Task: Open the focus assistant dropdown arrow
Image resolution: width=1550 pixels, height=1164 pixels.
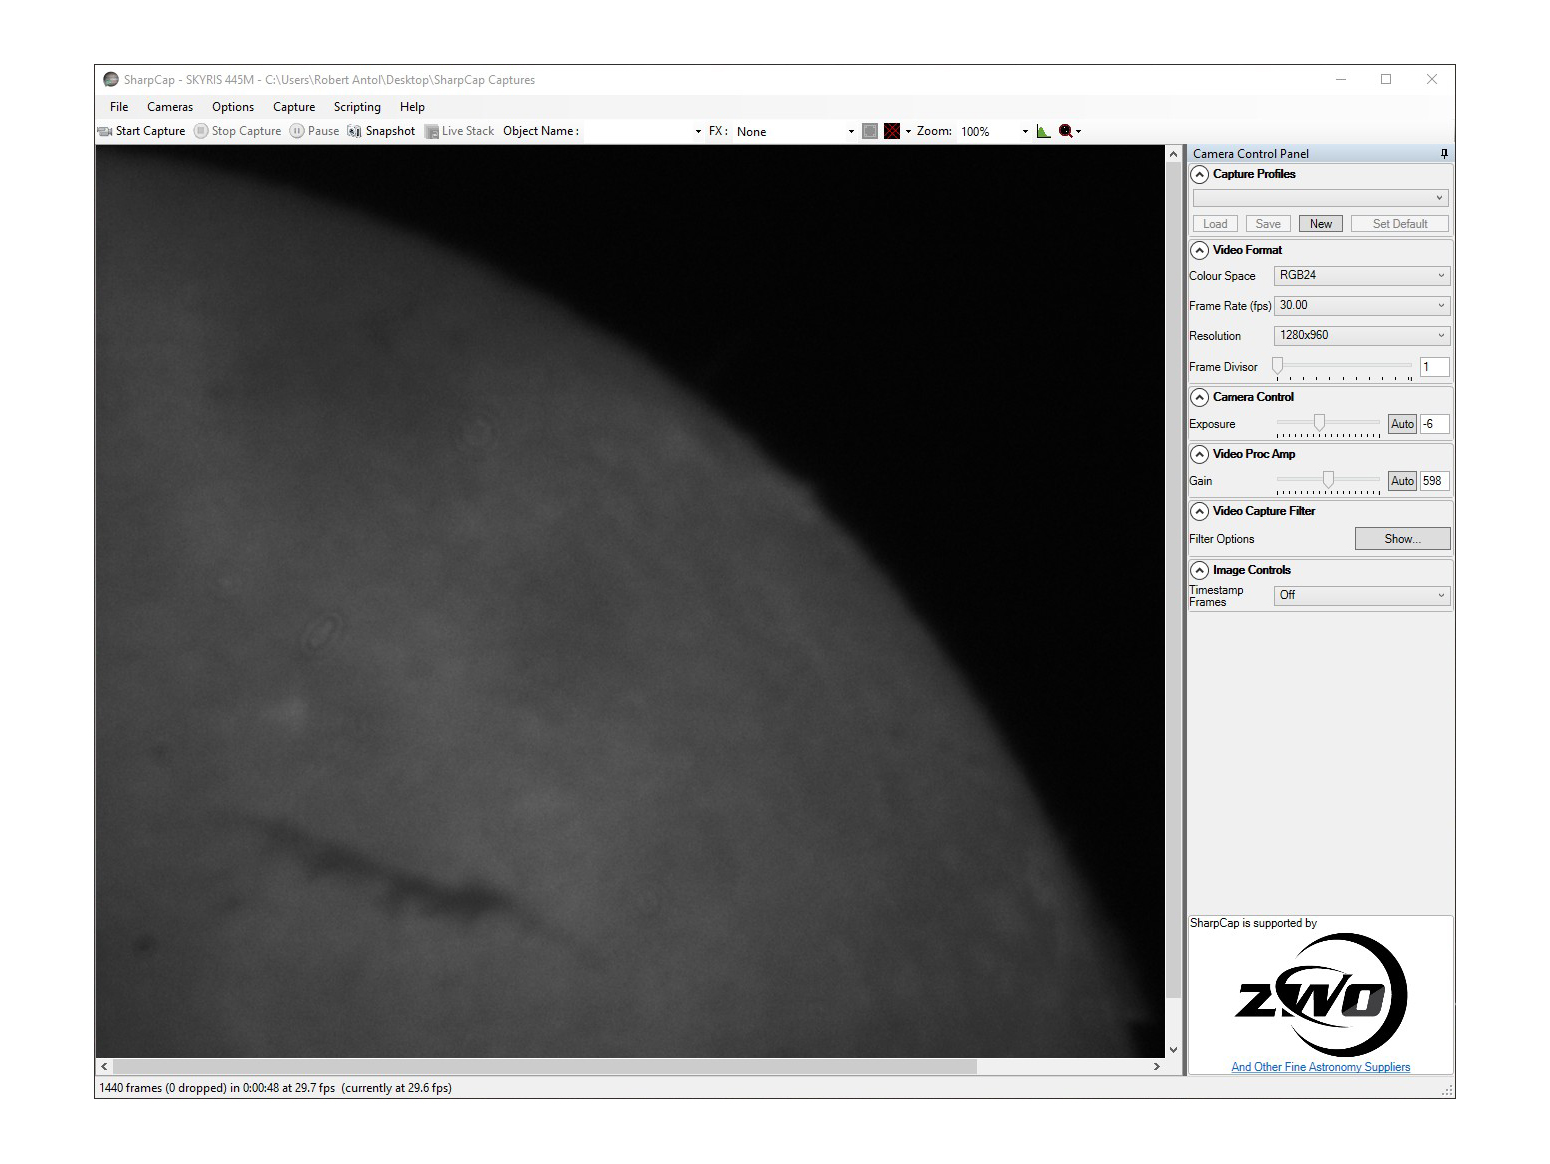Action: (x=1078, y=132)
